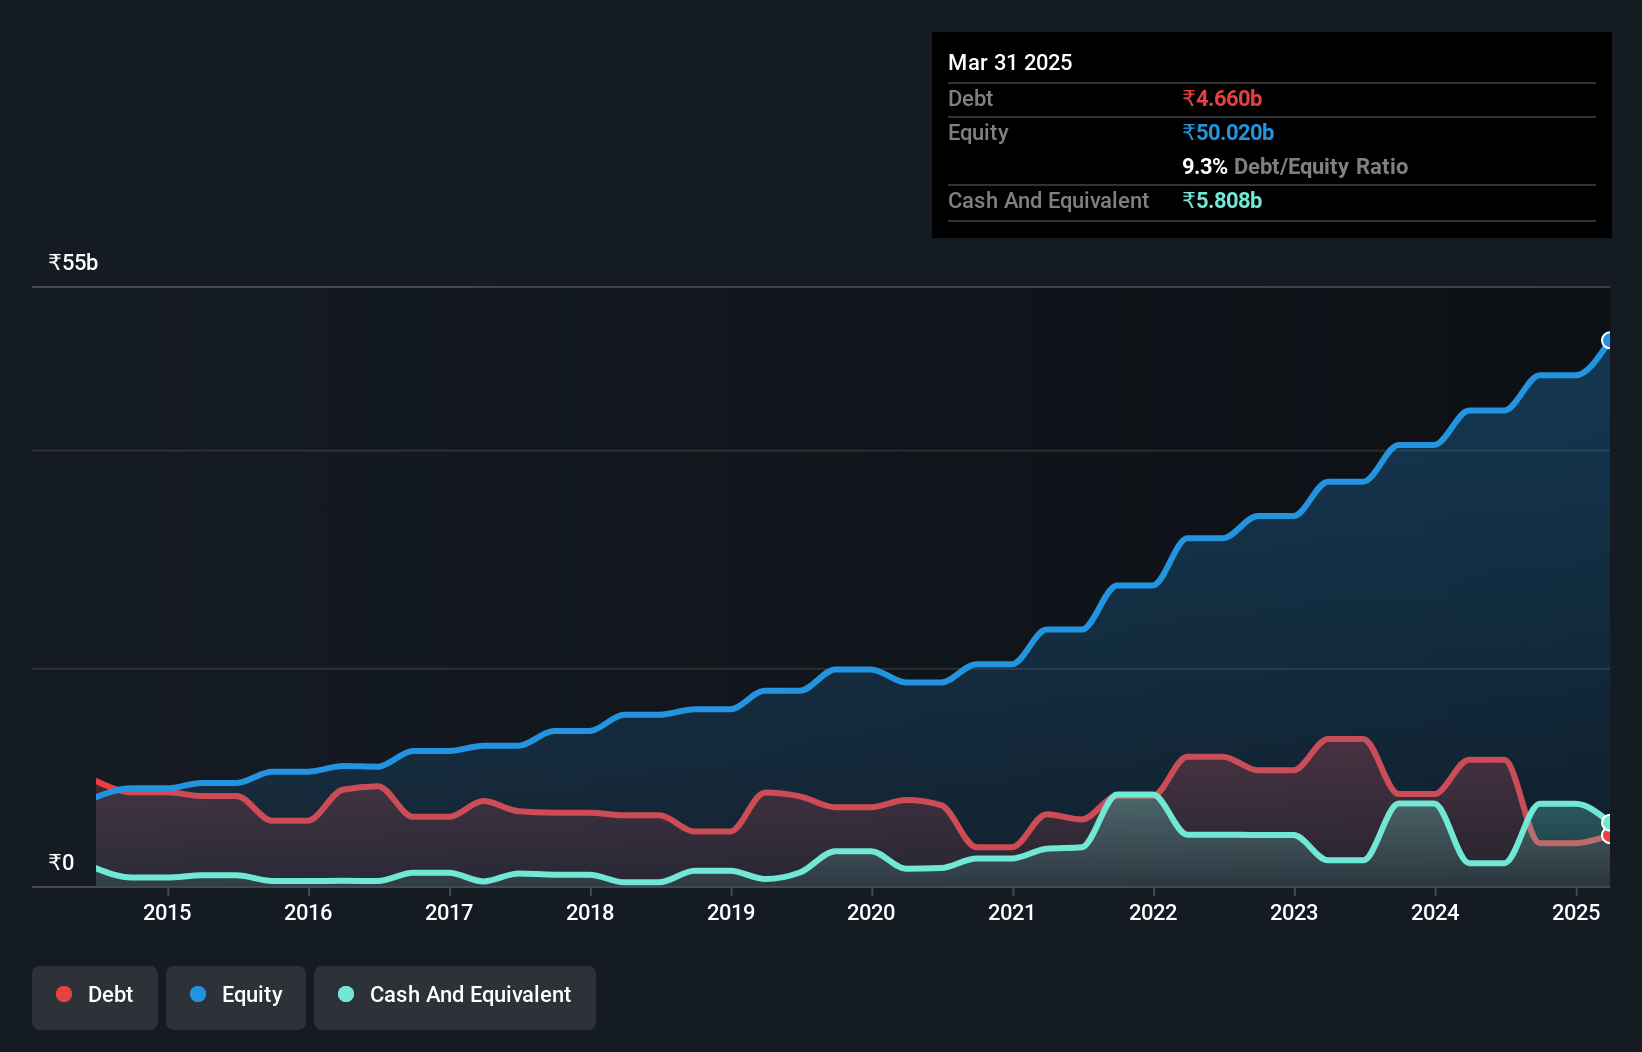The image size is (1642, 1052).
Task: Select the blue Equity legend dot
Action: click(197, 996)
